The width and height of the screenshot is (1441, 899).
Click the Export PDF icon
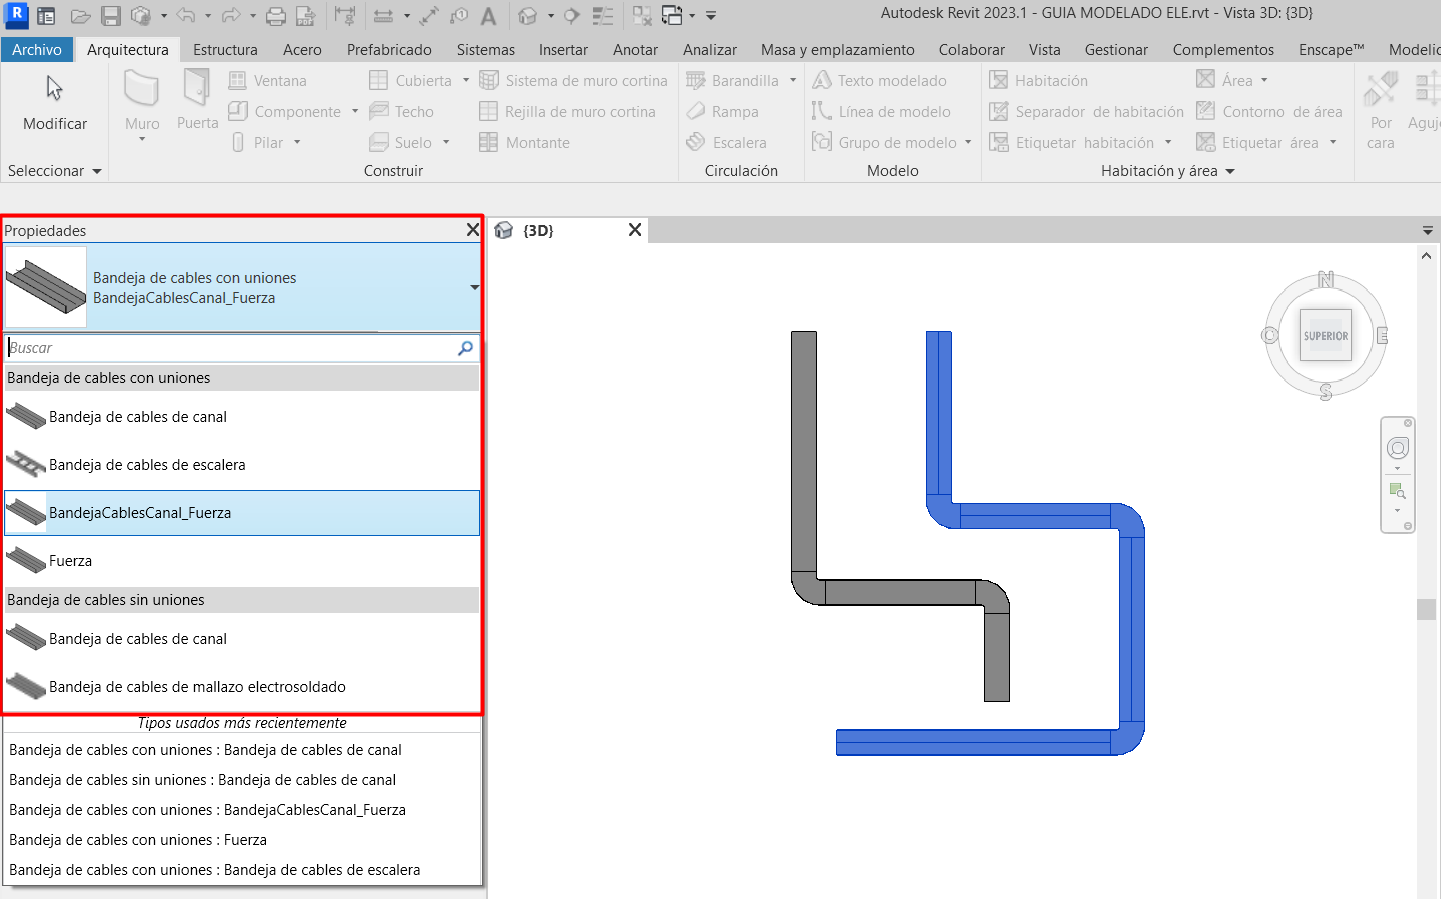(x=306, y=16)
